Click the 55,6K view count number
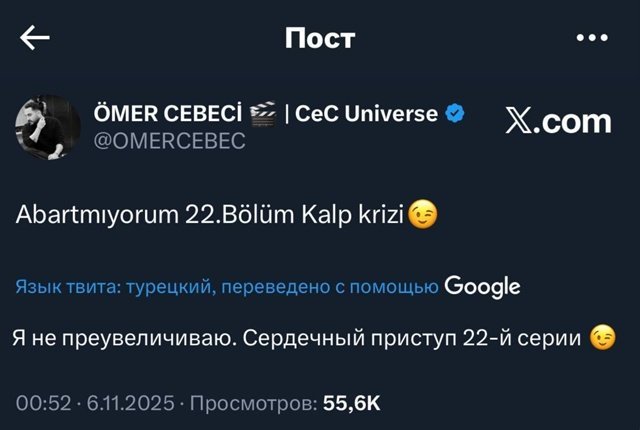640x430 pixels. tap(350, 402)
